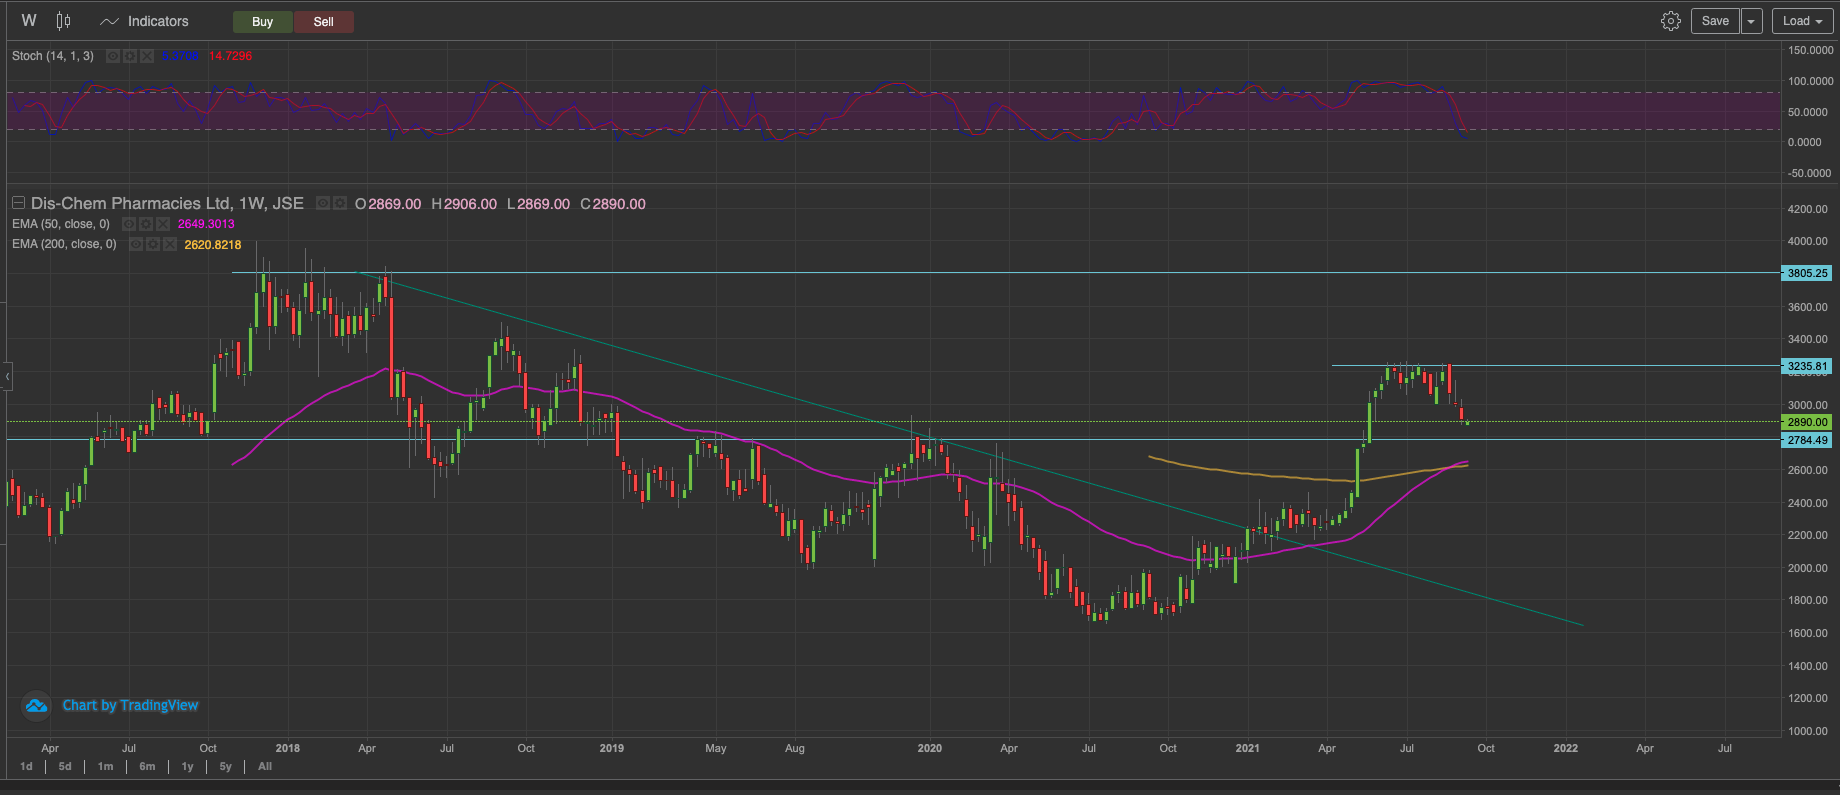The image size is (1840, 795).
Task: Open the Load dropdown menu
Action: click(x=1802, y=21)
